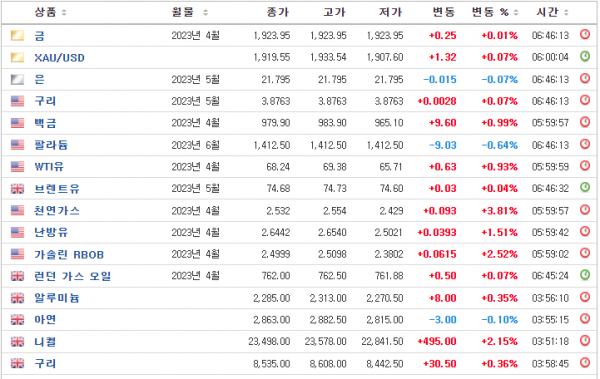The width and height of the screenshot is (600, 379).
Task: Open the 브렌트유 link
Action: point(57,189)
